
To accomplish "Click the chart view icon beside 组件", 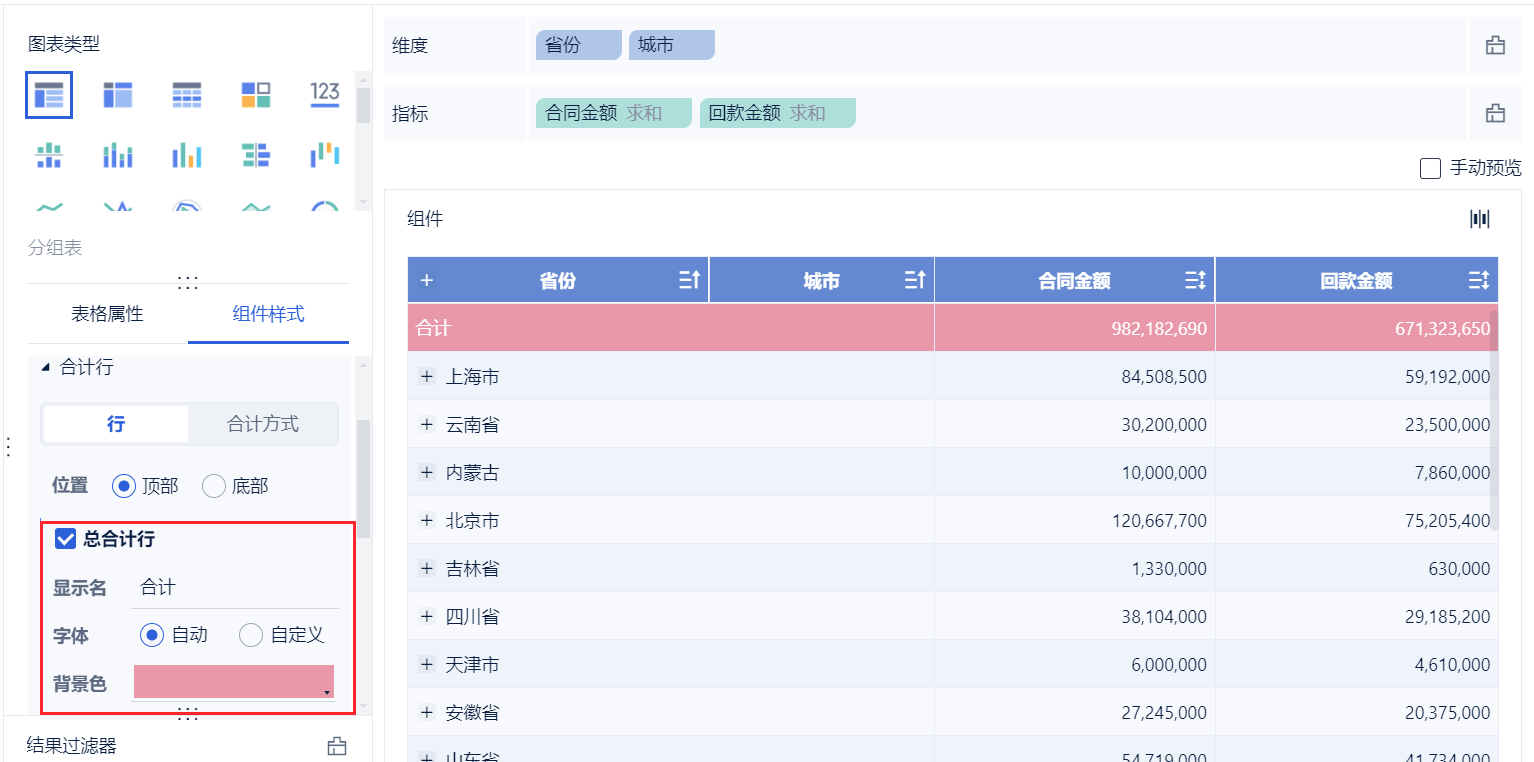I will [1480, 219].
